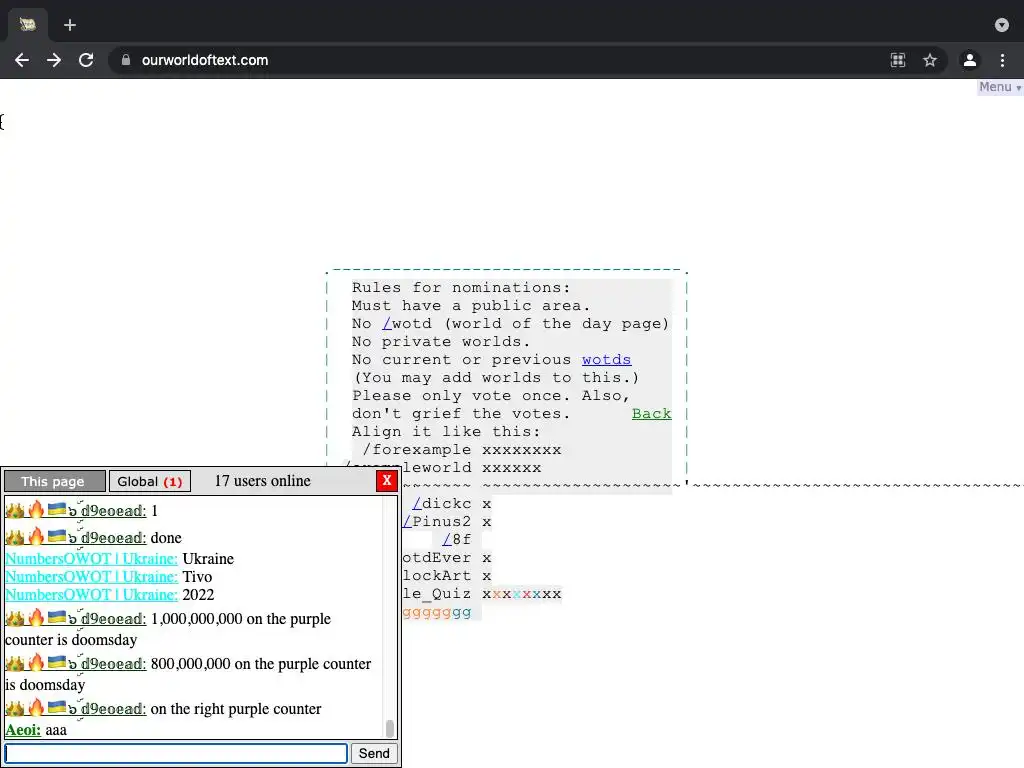Click the '/forexample xxxxxxxx' sample line
Viewport: 1024px width, 768px height.
(461, 449)
